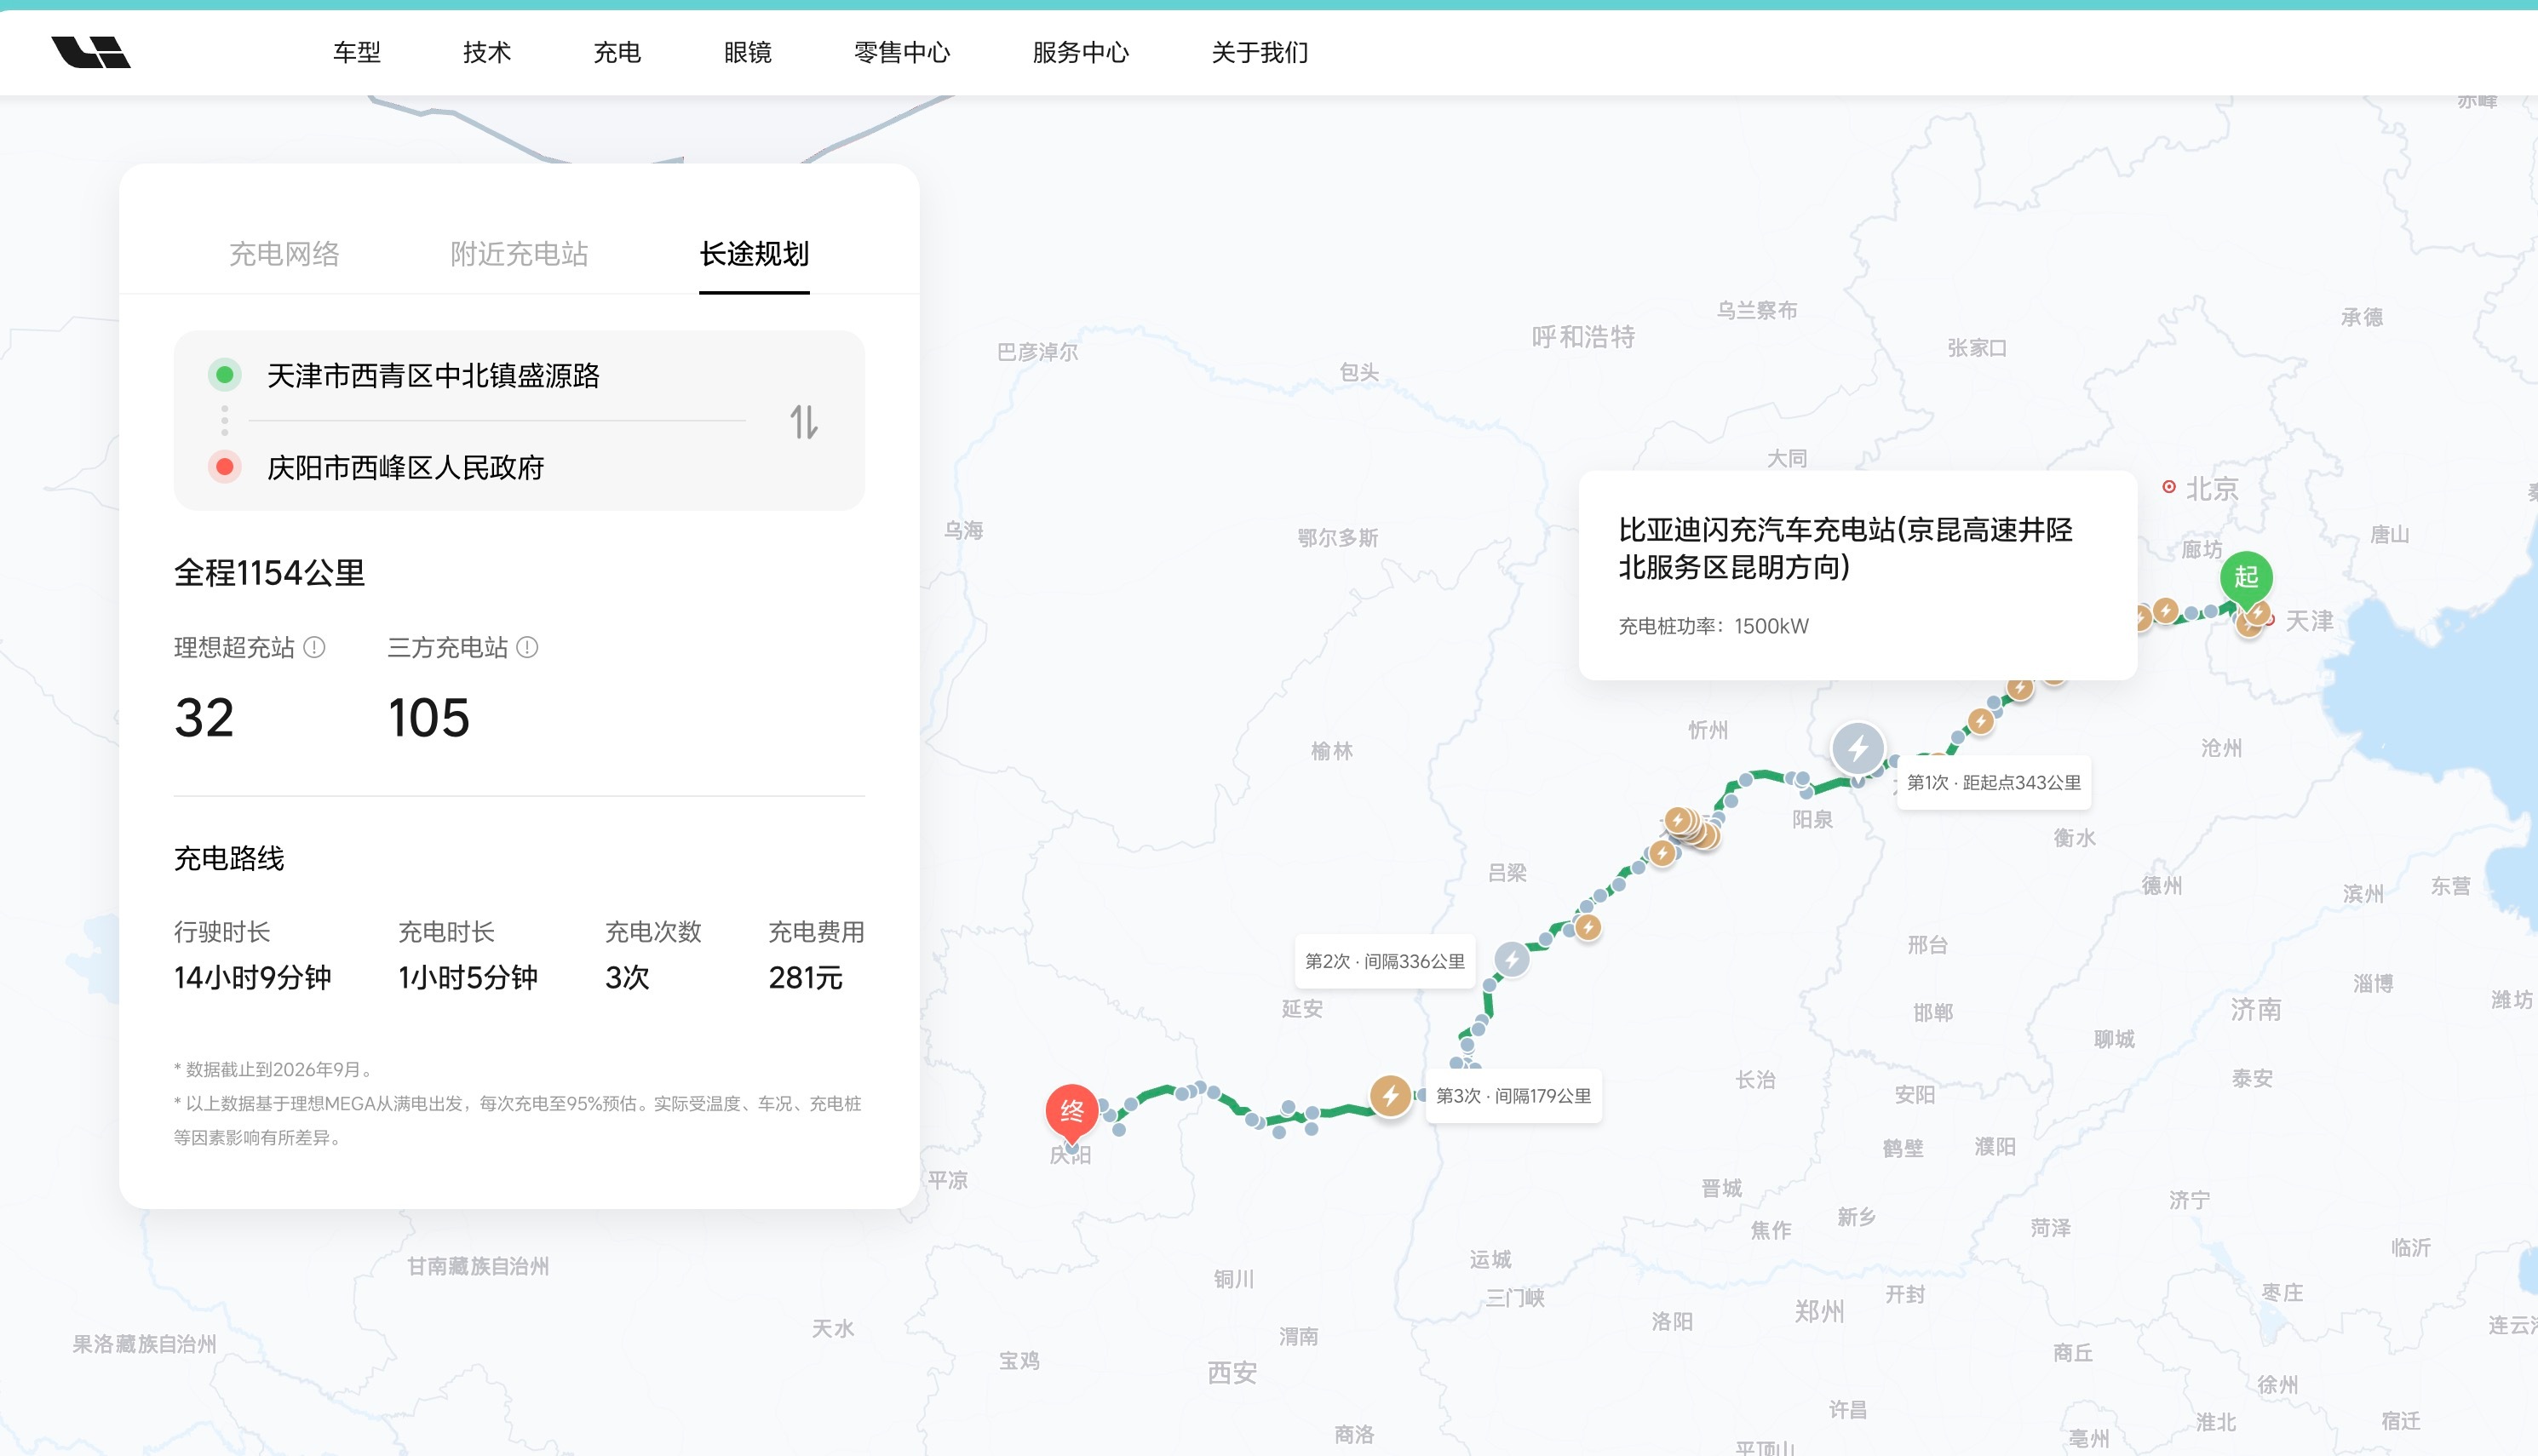Click info icon beside 理想超充站

(x=314, y=648)
